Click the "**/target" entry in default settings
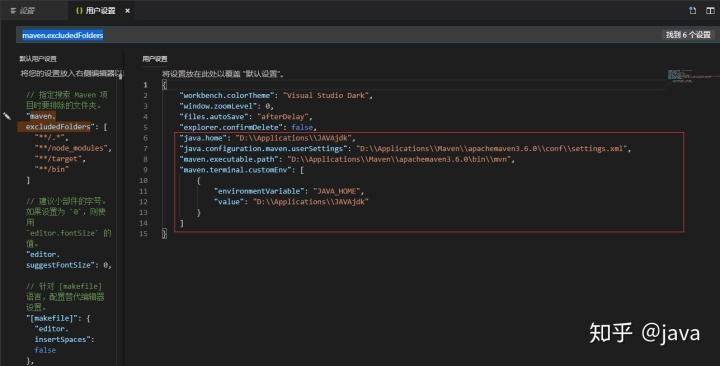 point(58,159)
